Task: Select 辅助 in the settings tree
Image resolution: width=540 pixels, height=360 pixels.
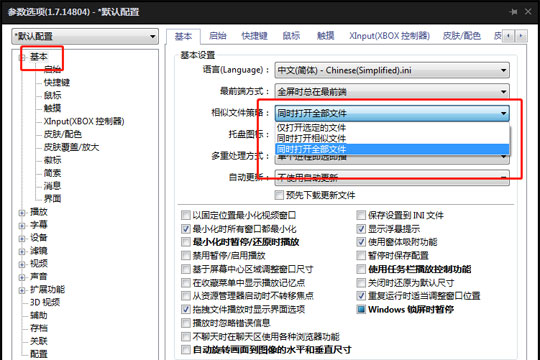Action: 39,315
